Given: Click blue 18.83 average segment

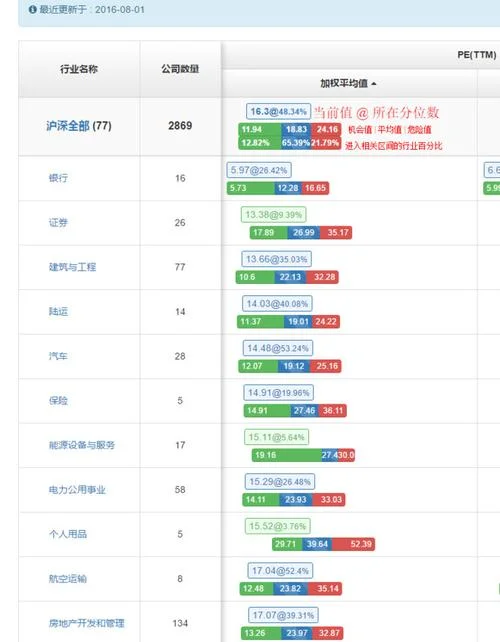Looking at the screenshot, I should click(x=296, y=130).
